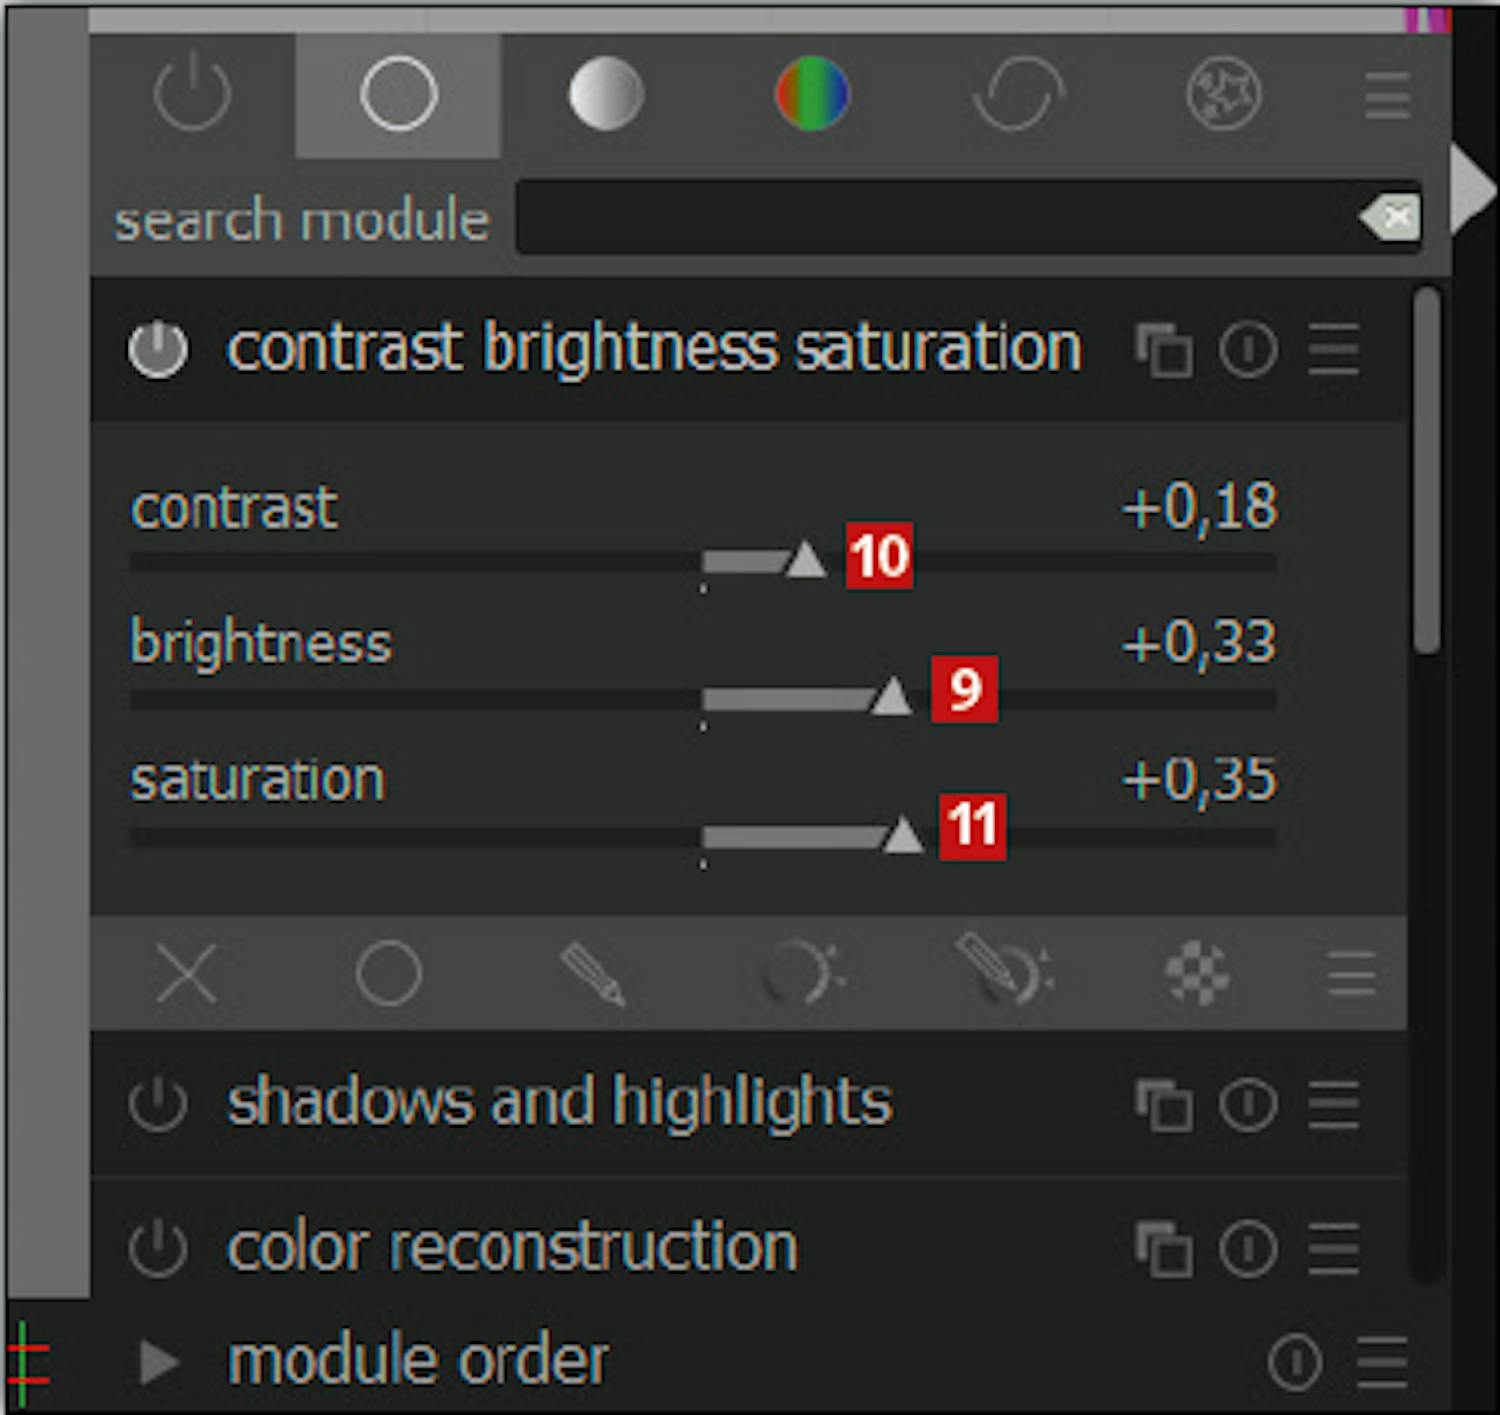Viewport: 1500px width, 1415px height.
Task: Clear the search module text field
Action: point(1392,217)
